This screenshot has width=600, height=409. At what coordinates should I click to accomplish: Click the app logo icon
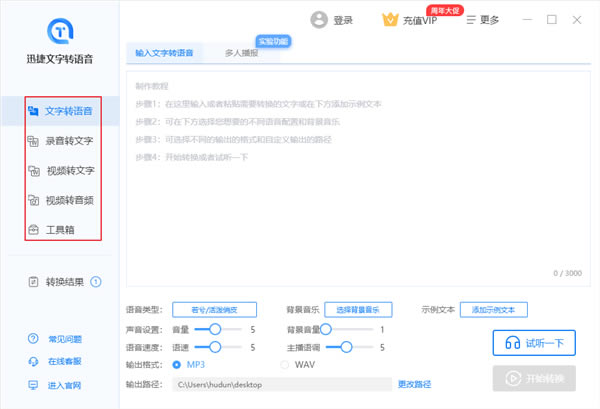pyautogui.click(x=60, y=31)
